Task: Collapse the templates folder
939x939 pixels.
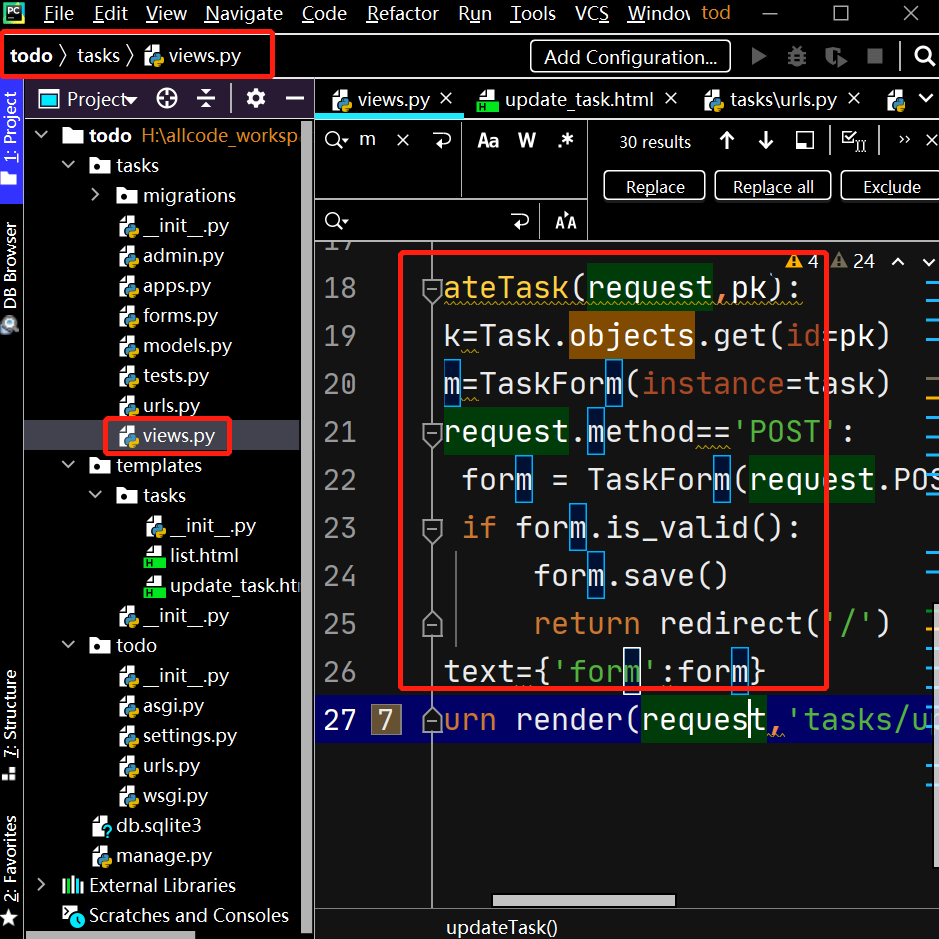Action: [x=69, y=465]
